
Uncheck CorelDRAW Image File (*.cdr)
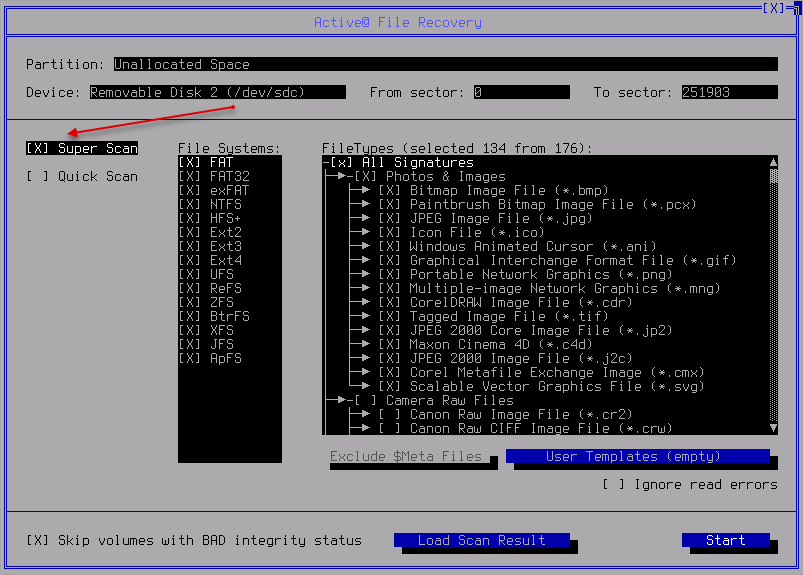coord(390,303)
